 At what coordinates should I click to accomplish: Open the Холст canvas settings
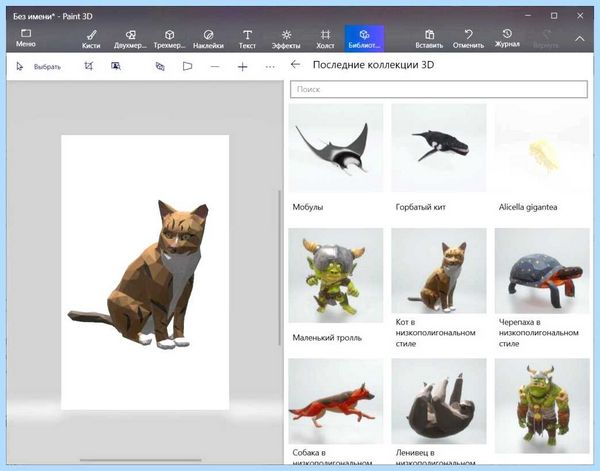tap(325, 39)
